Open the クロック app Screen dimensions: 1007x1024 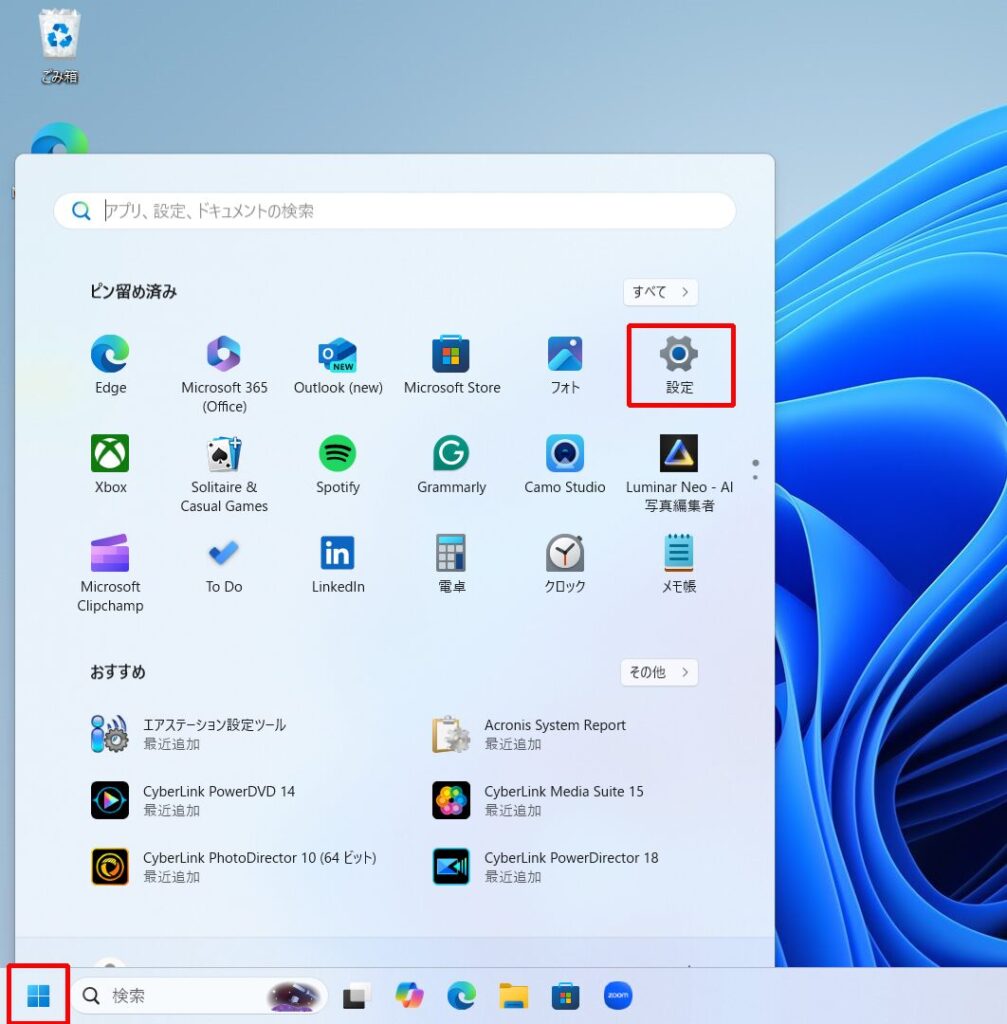565,564
